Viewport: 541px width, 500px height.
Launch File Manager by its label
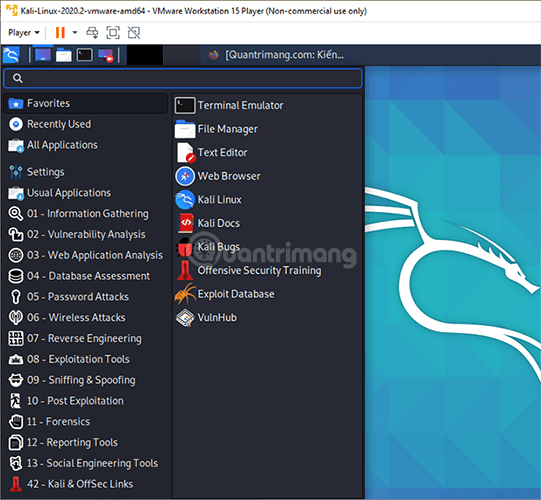(x=228, y=129)
